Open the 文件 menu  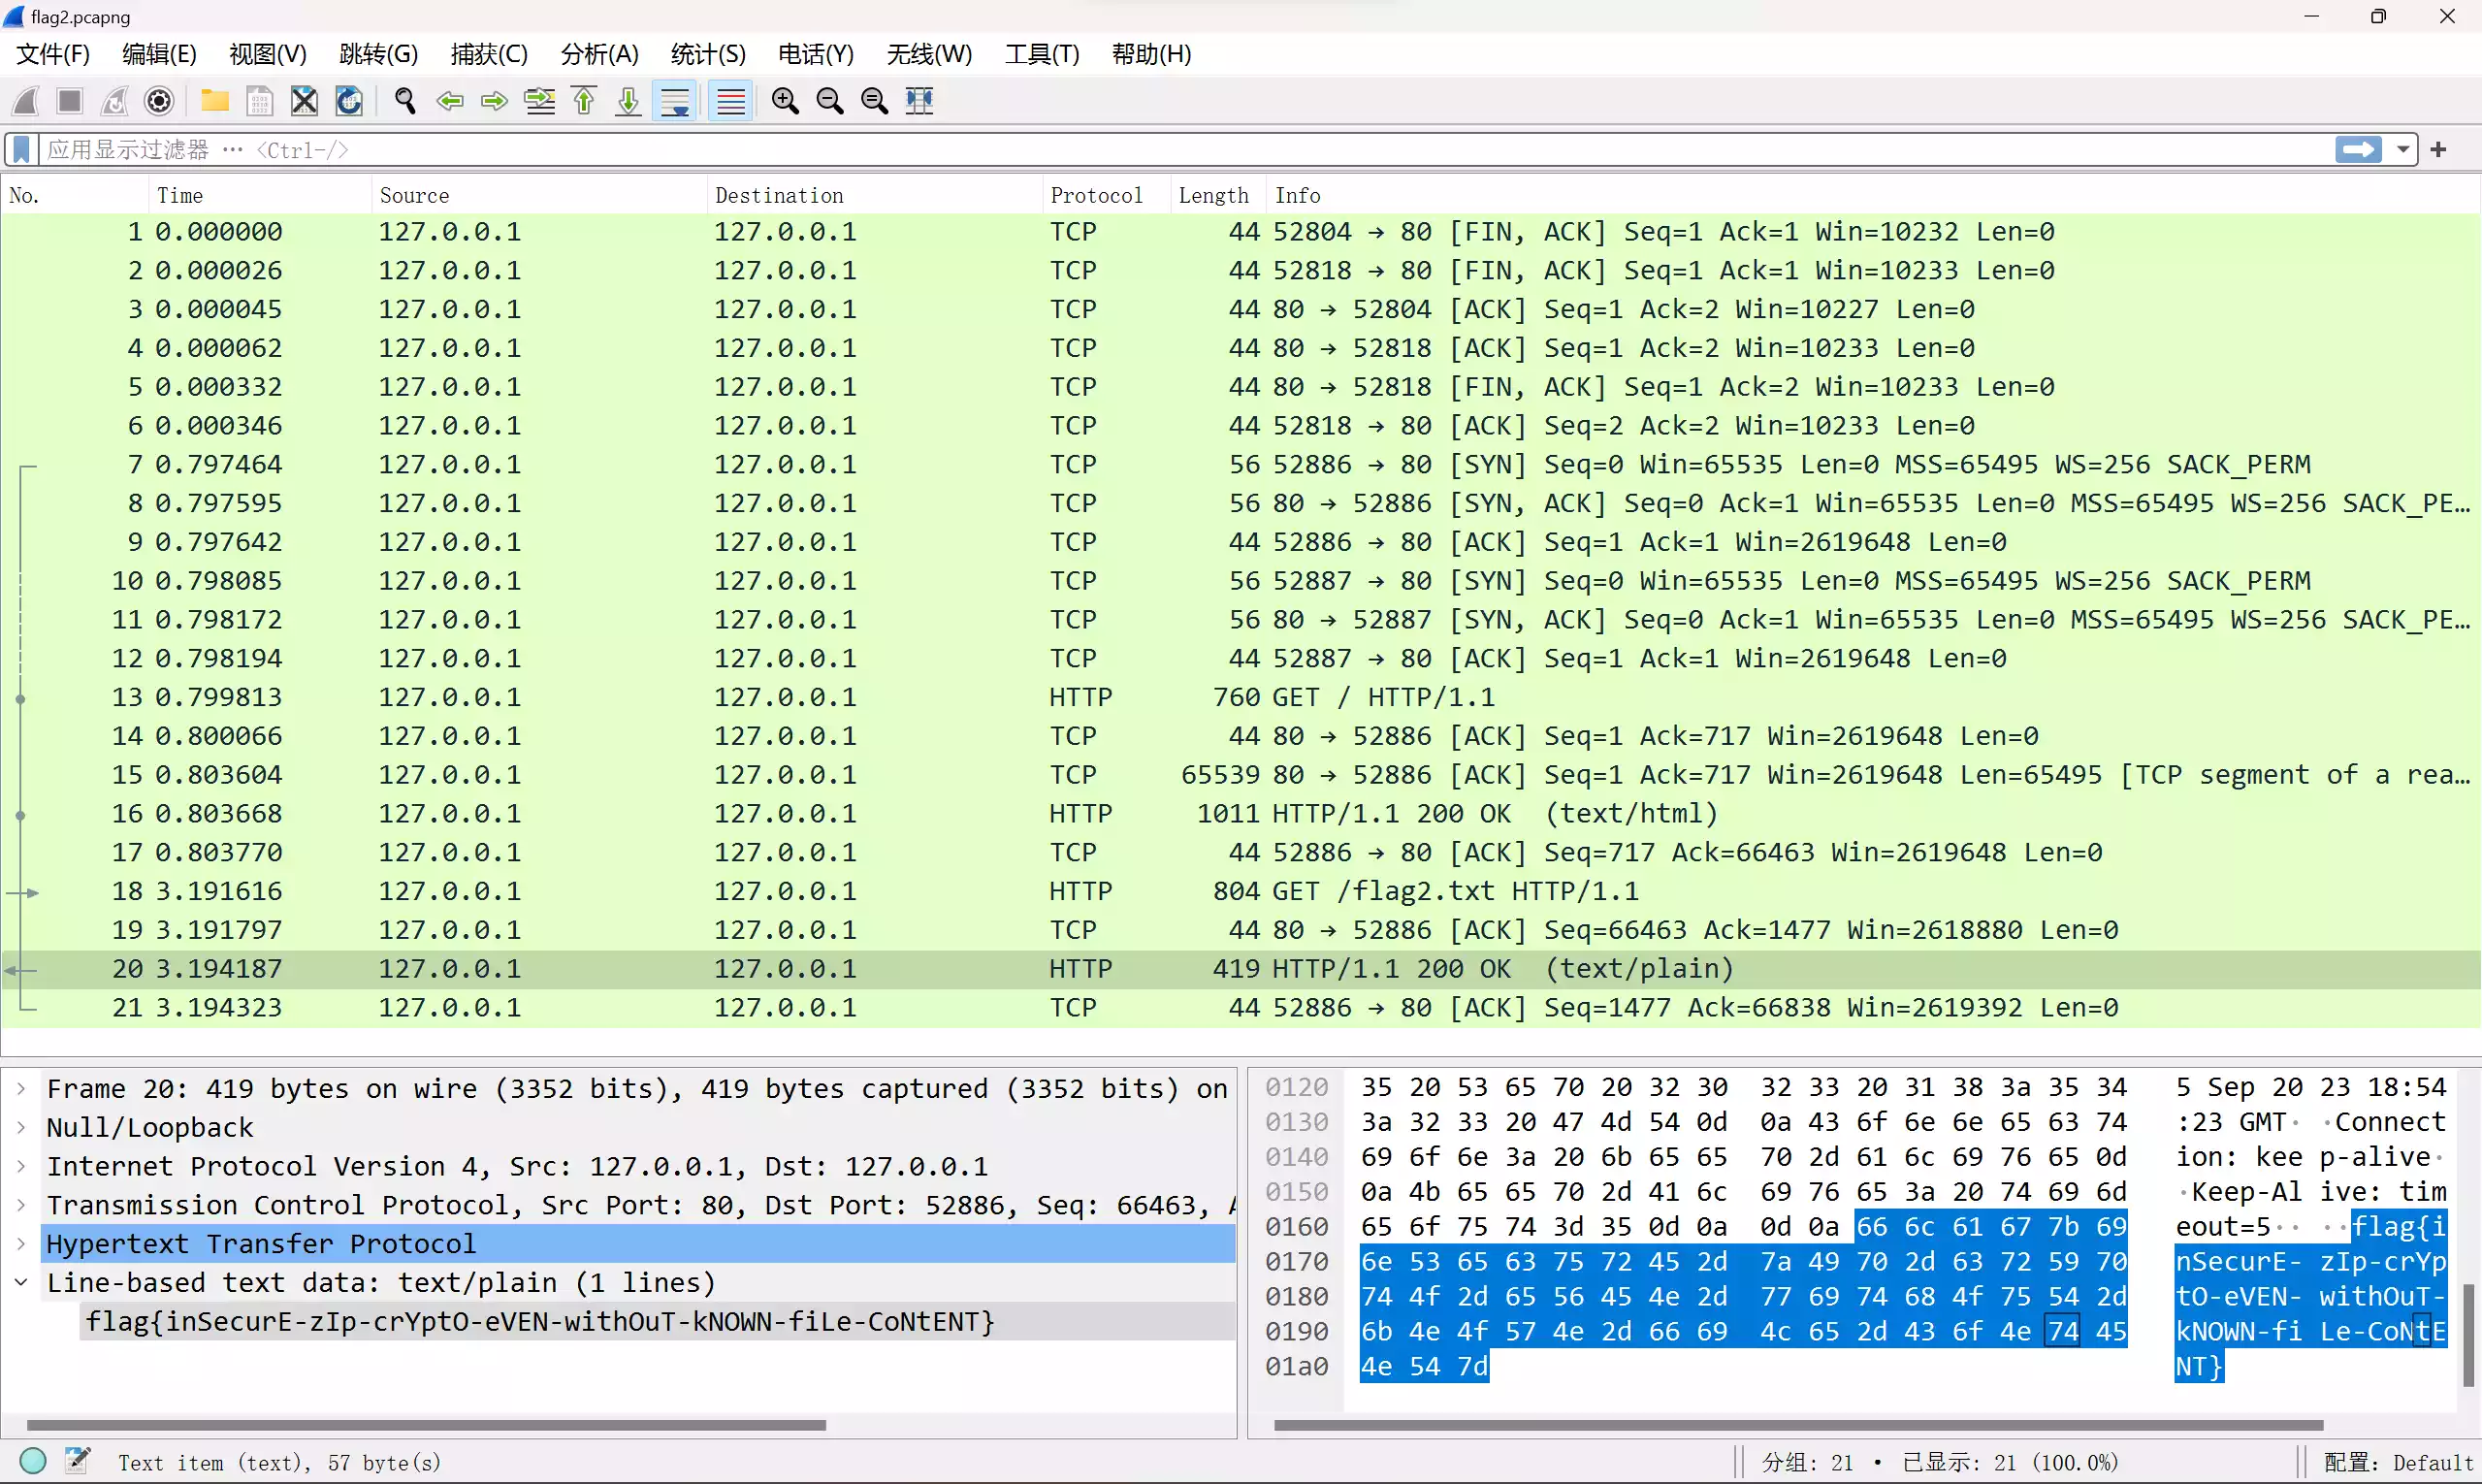coord(51,53)
